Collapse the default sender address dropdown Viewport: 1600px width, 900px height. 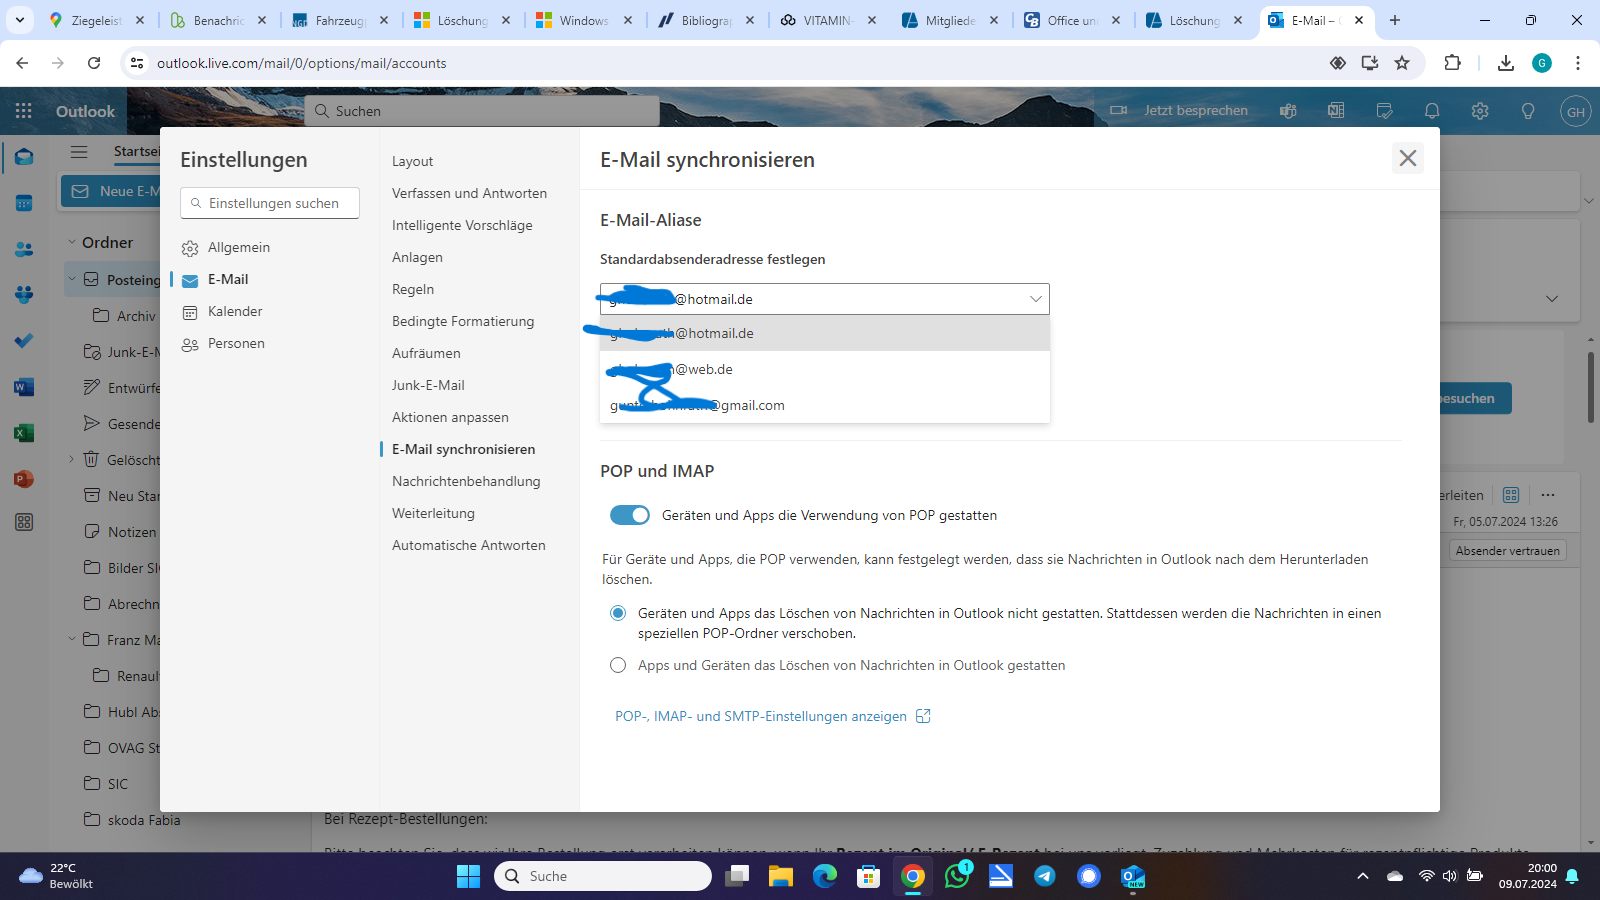(1035, 299)
